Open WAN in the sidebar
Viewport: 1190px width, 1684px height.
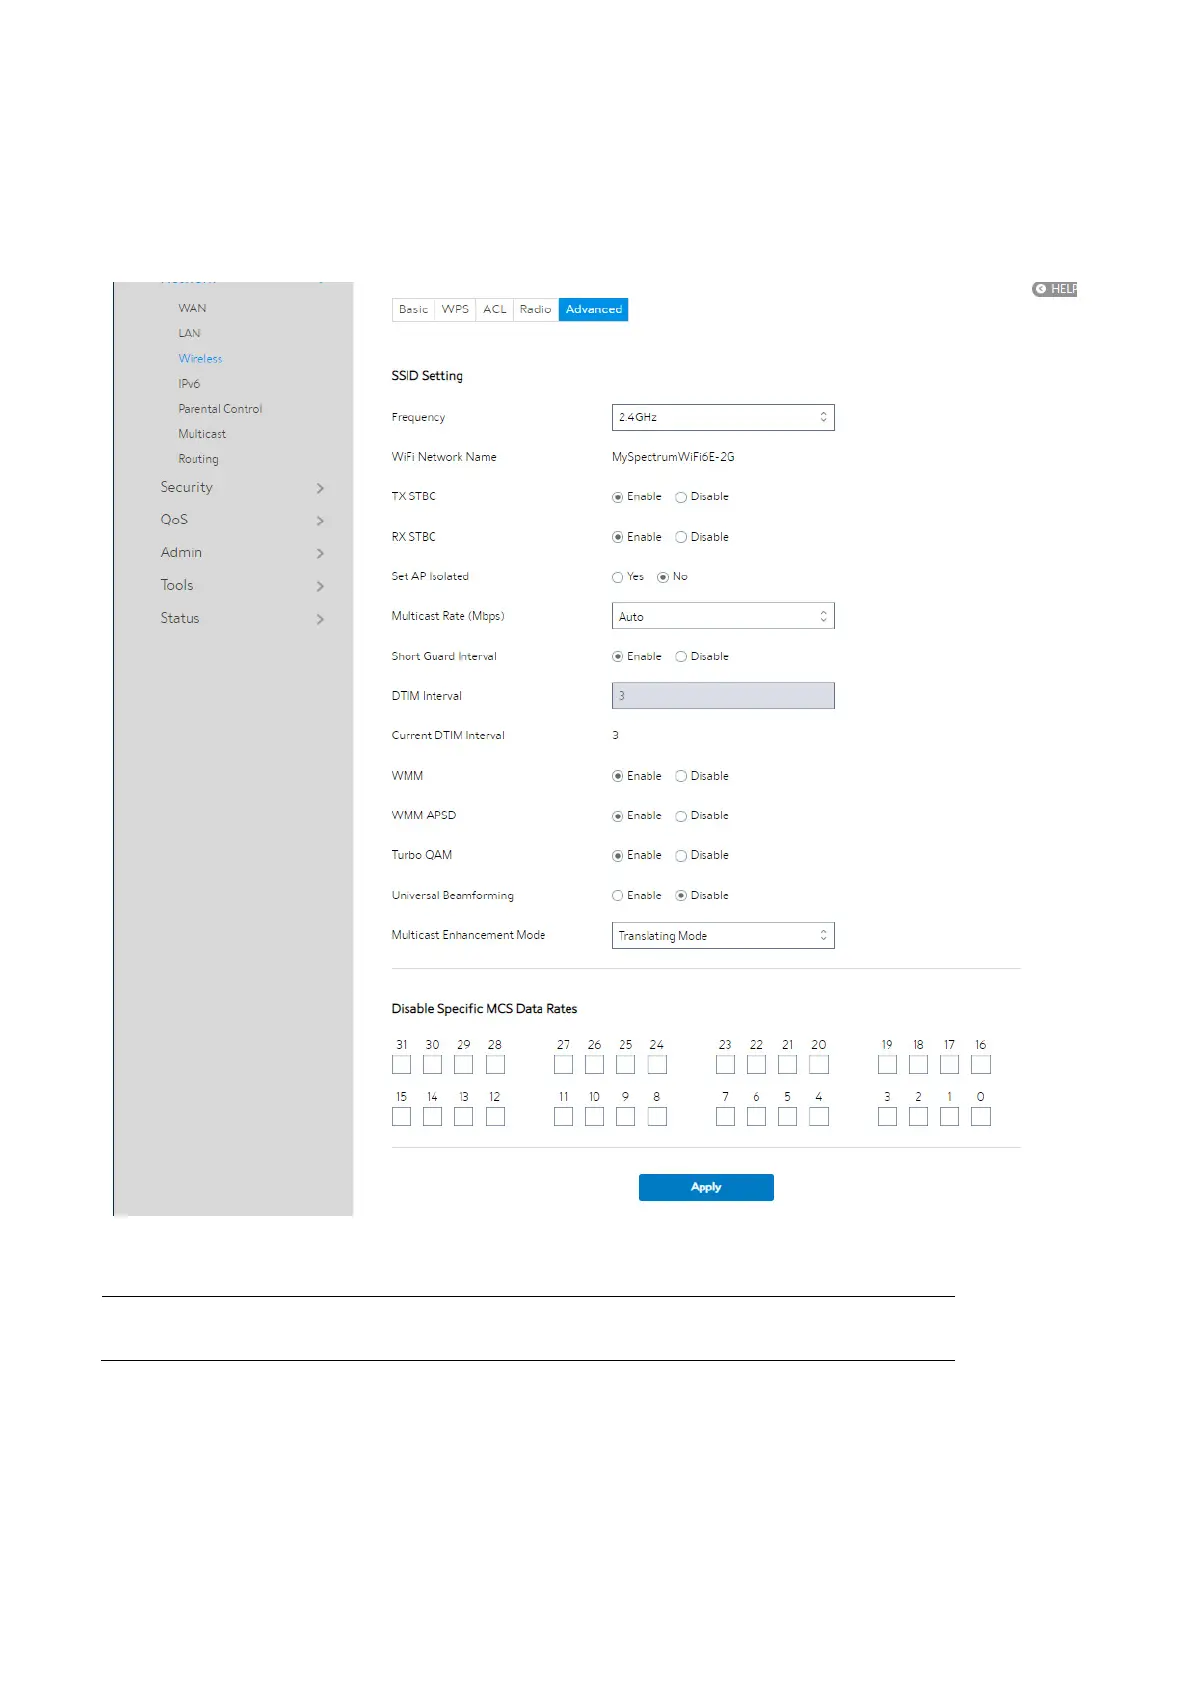192,308
